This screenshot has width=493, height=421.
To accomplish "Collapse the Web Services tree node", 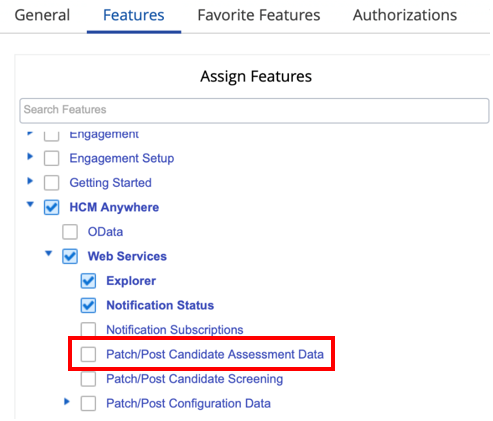I will (49, 253).
